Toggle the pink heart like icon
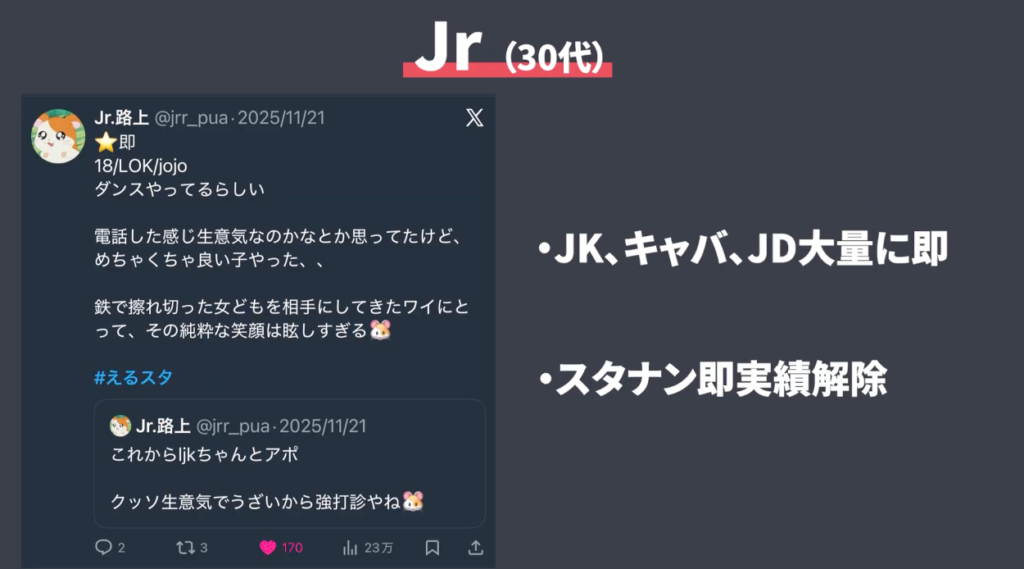This screenshot has width=1024, height=569. tap(268, 547)
